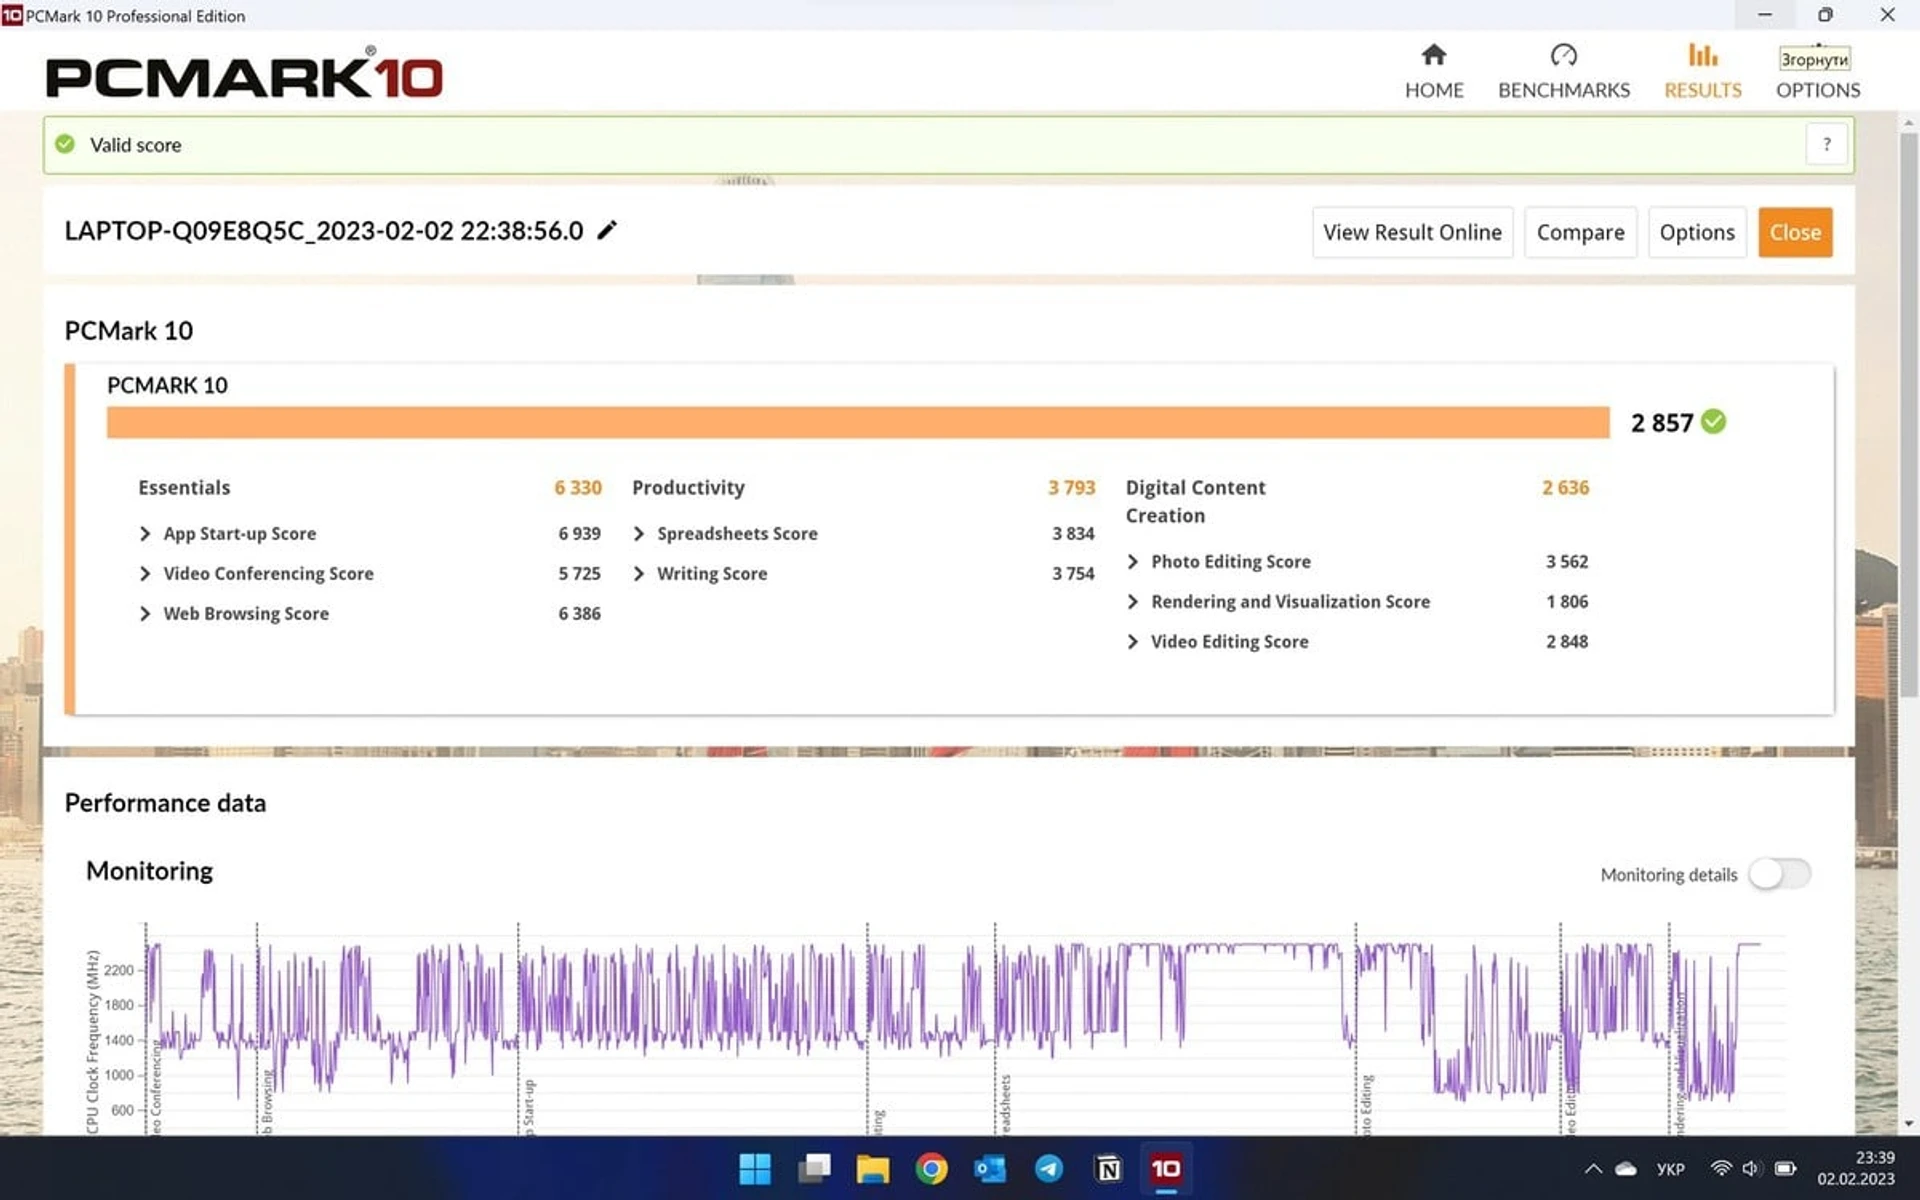This screenshot has width=1920, height=1200.
Task: Open the HOME tab
Action: click(x=1433, y=71)
